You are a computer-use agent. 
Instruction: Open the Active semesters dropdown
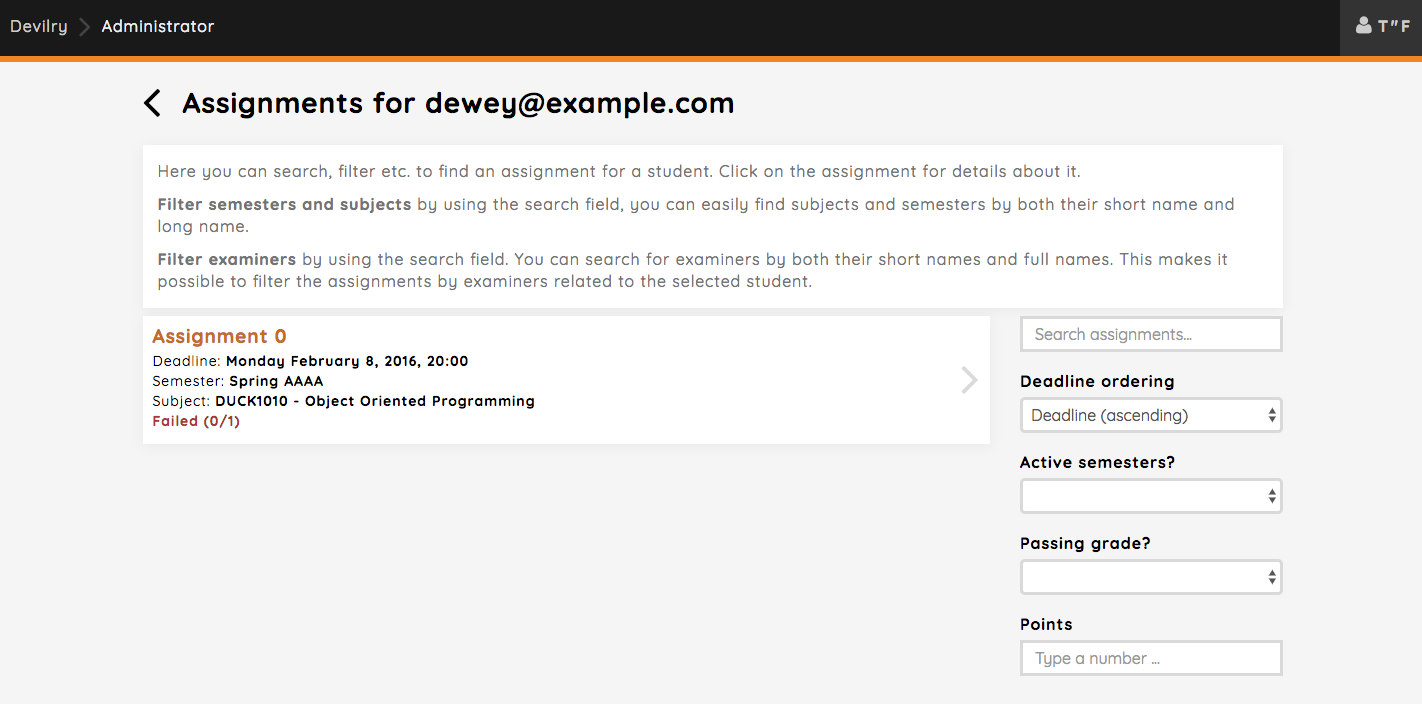1151,496
